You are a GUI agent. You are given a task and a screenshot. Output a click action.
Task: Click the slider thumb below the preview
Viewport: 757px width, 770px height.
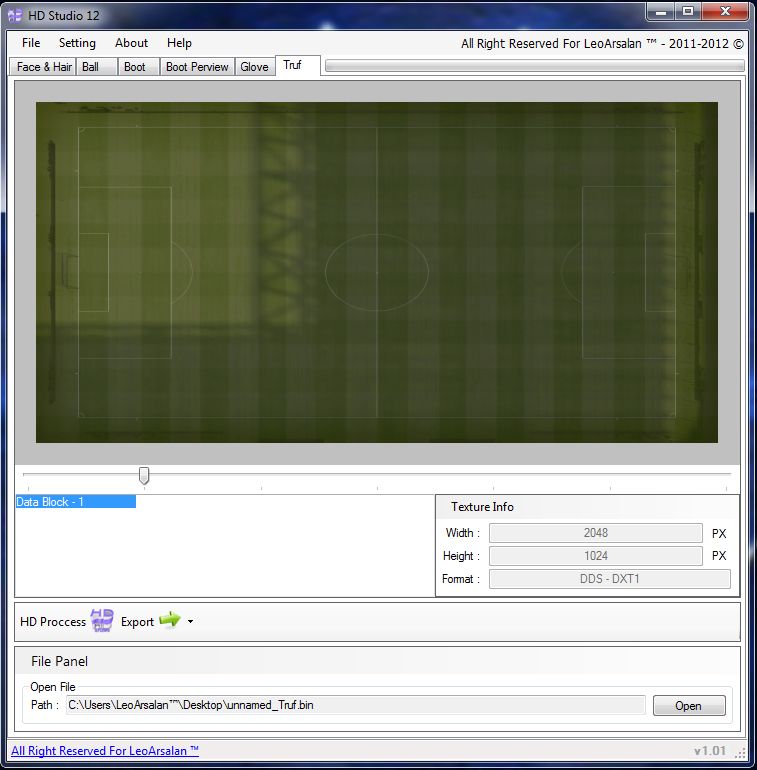144,476
